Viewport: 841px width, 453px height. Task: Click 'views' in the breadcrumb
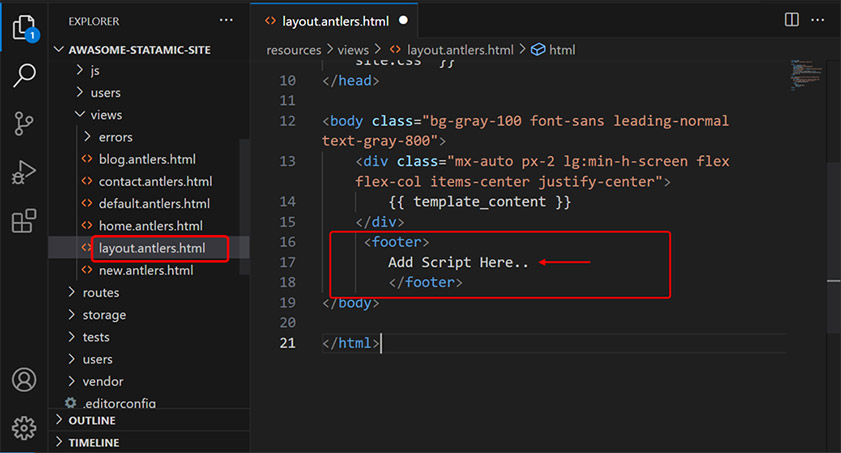(353, 50)
